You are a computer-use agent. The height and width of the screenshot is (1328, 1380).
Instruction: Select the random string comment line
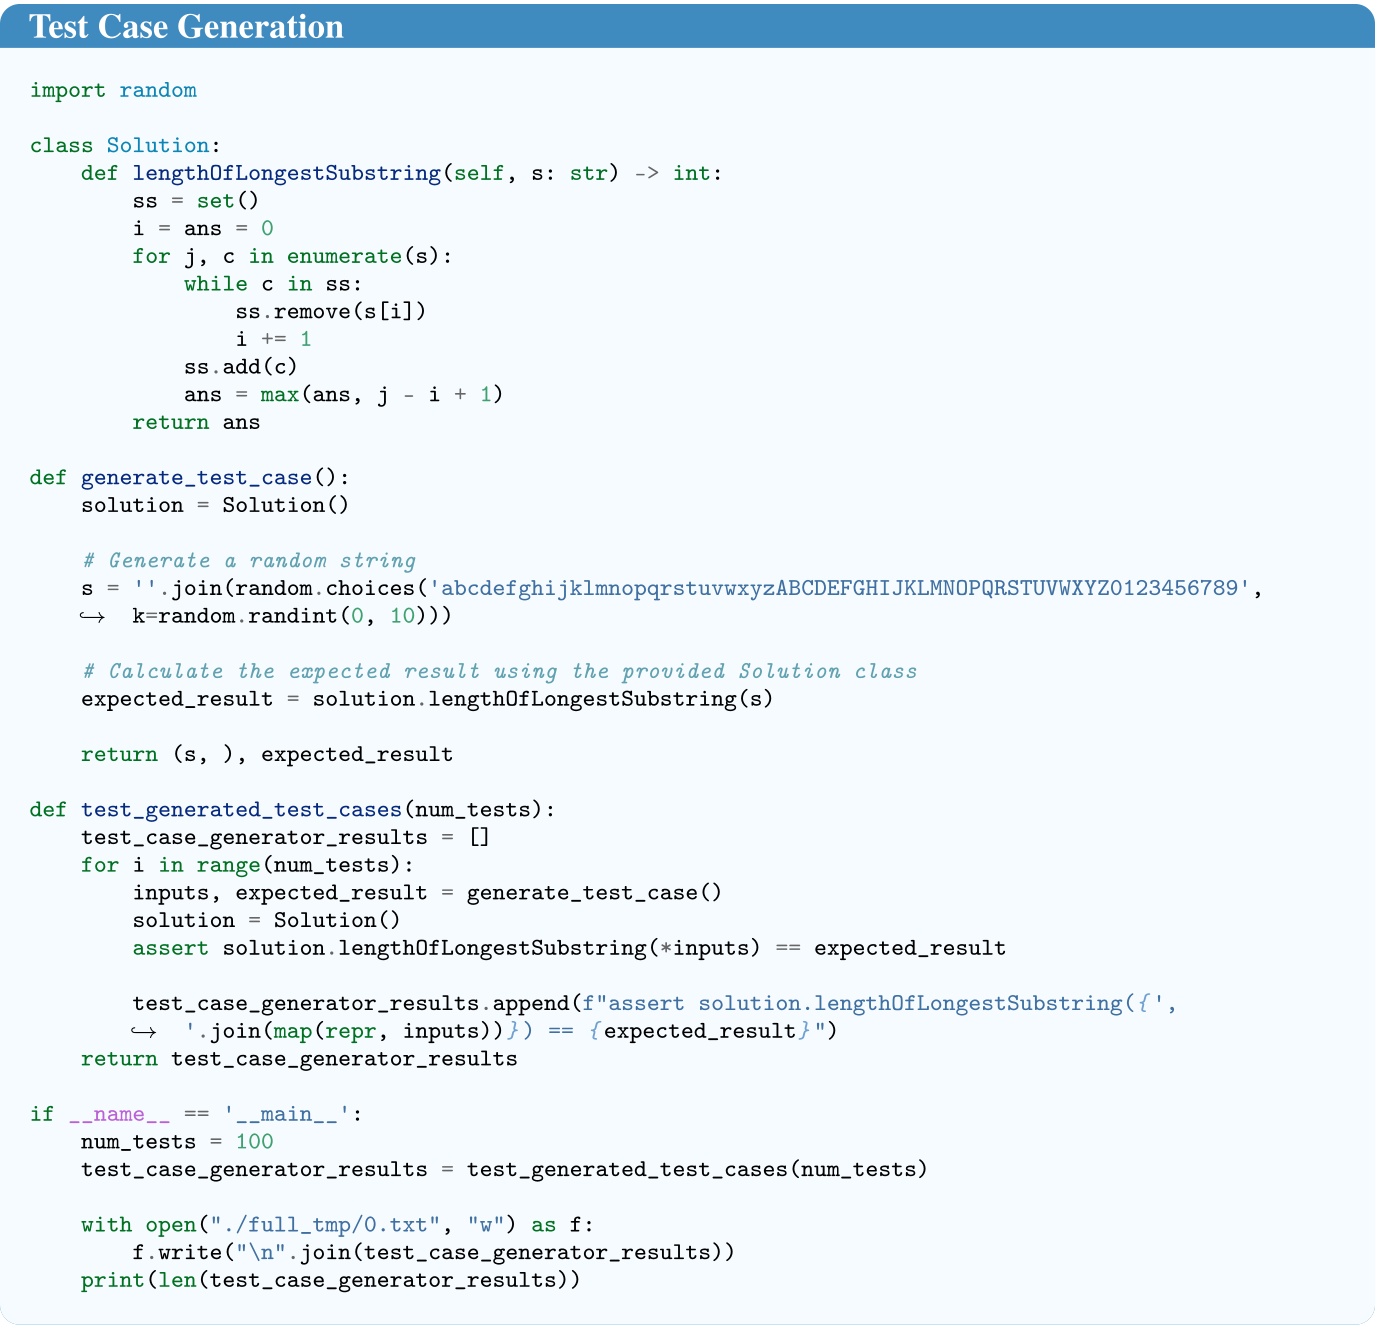(246, 560)
